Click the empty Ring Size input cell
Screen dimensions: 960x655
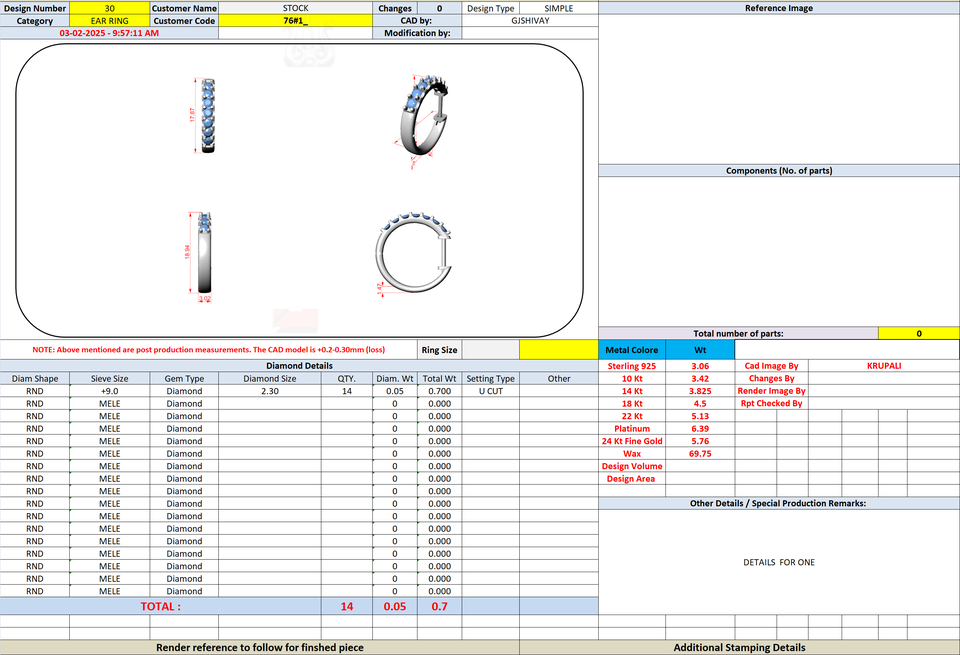[490, 350]
